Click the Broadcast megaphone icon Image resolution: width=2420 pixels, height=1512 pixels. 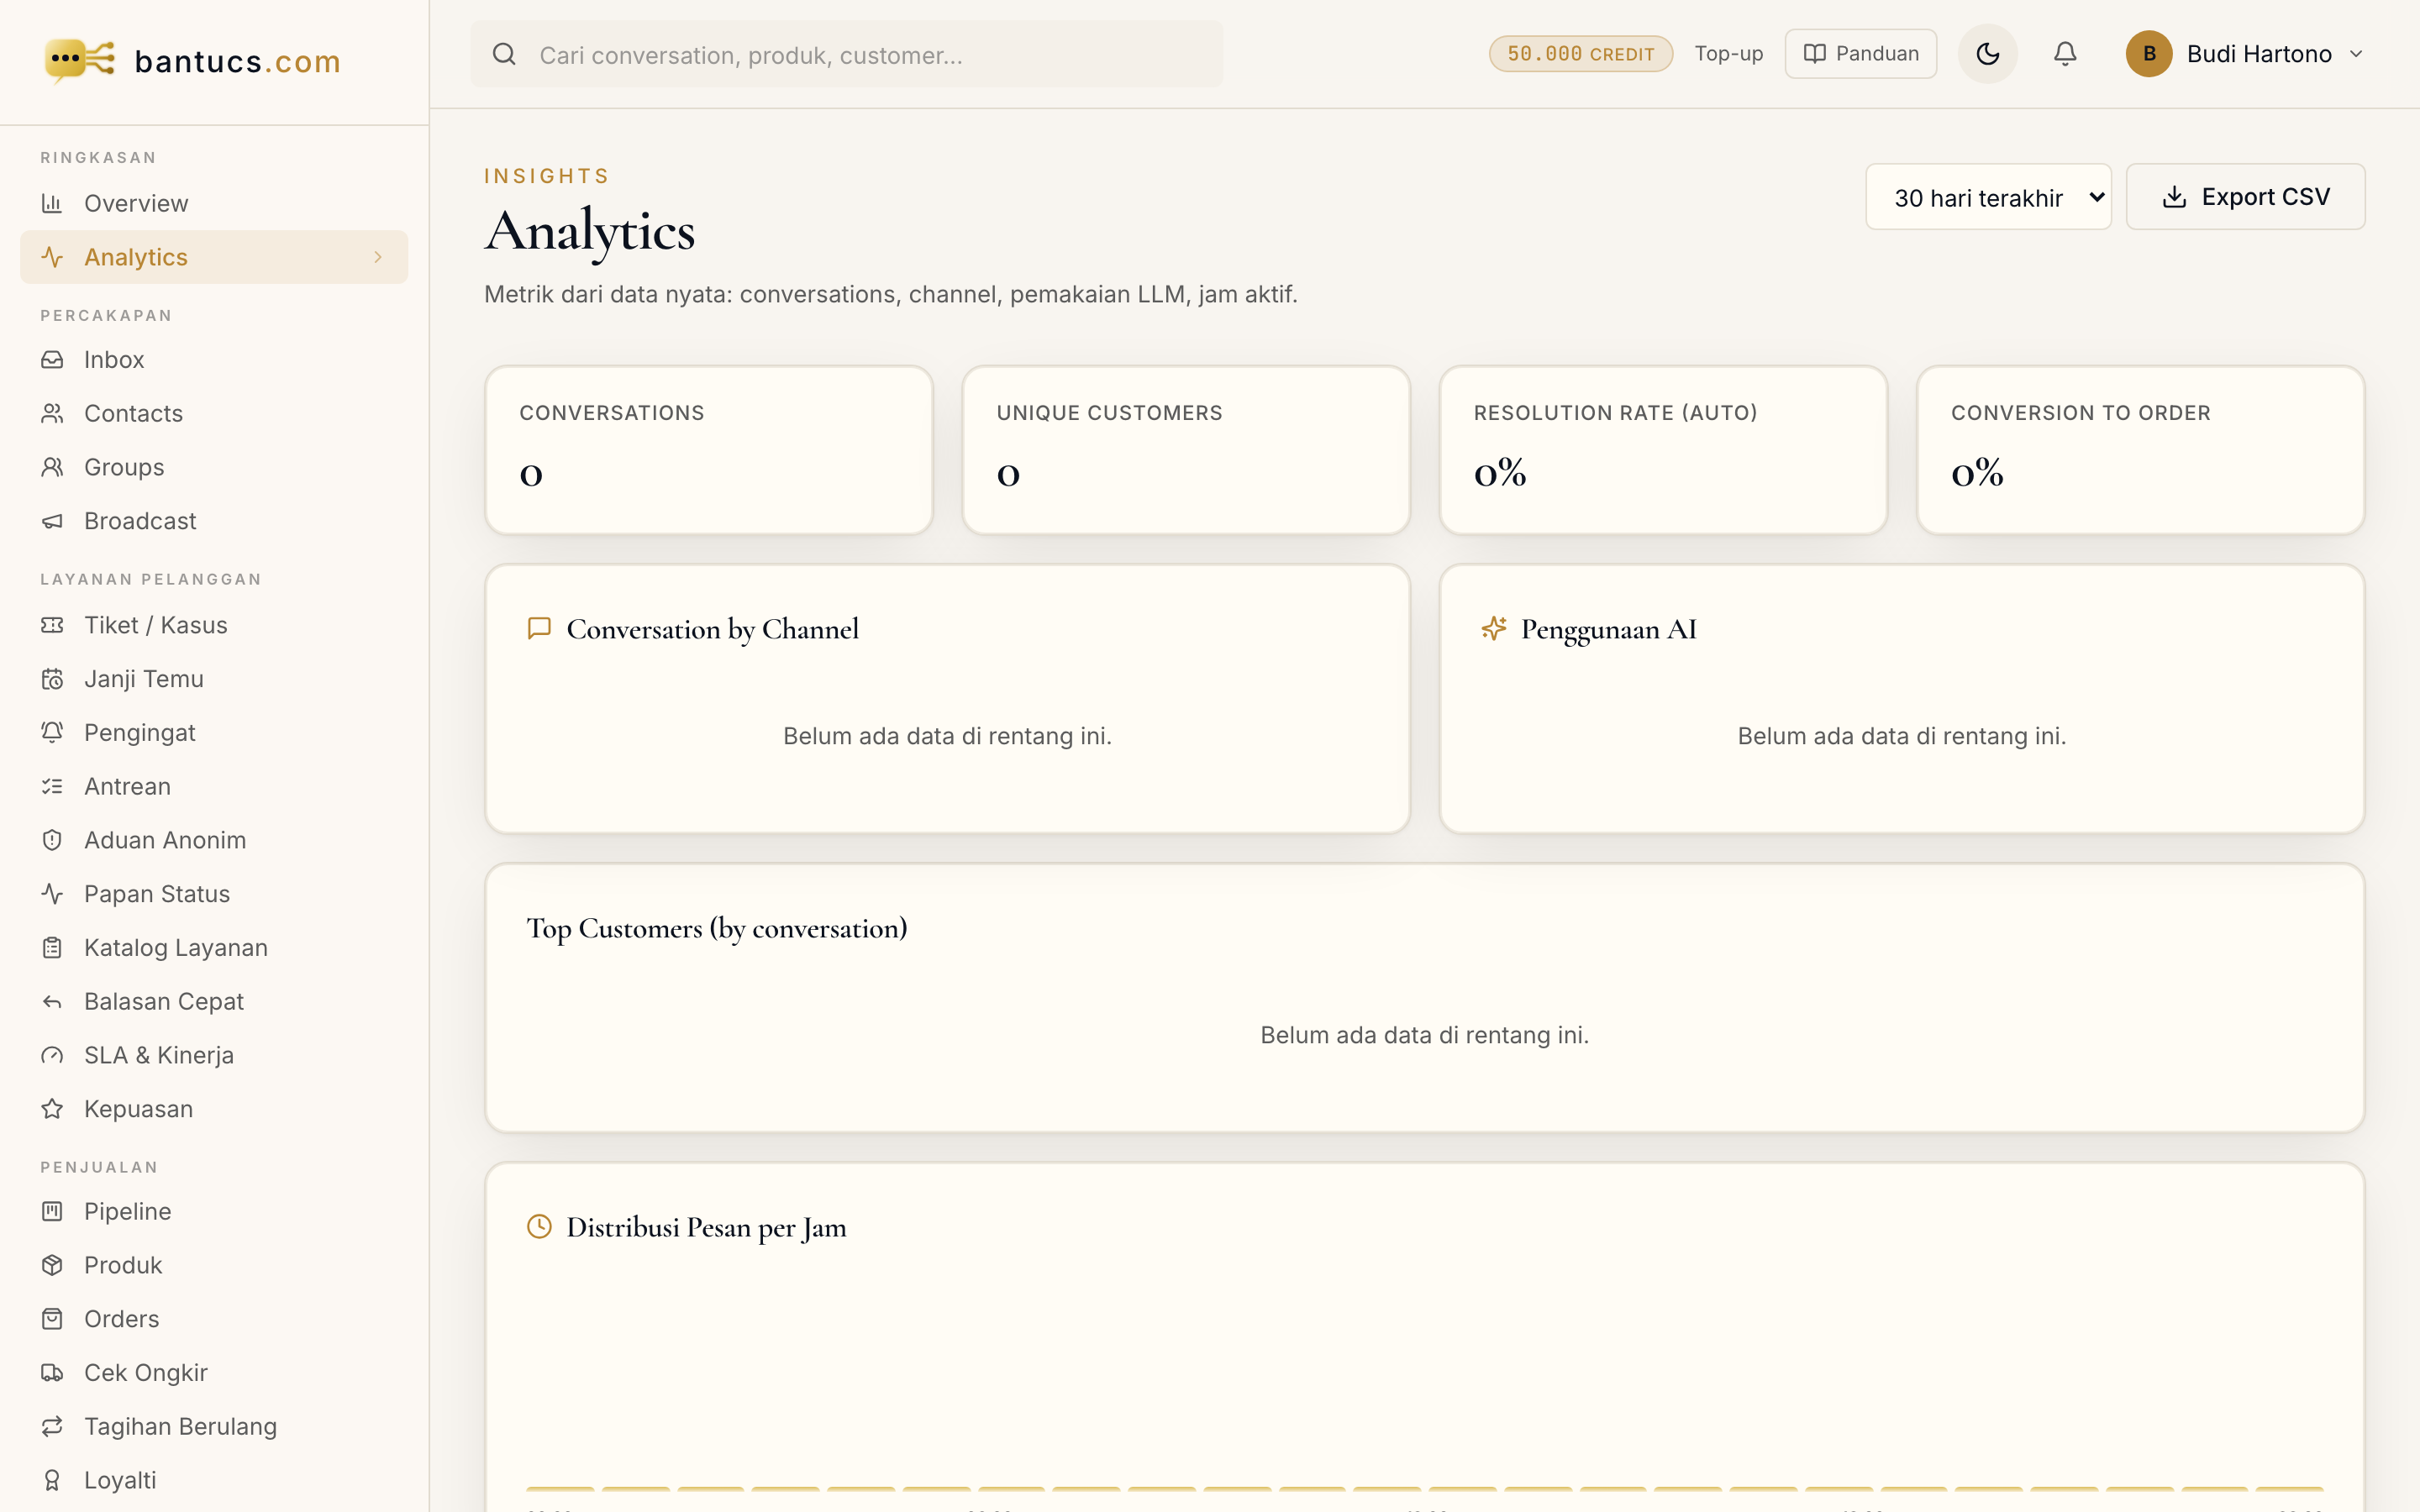(52, 521)
